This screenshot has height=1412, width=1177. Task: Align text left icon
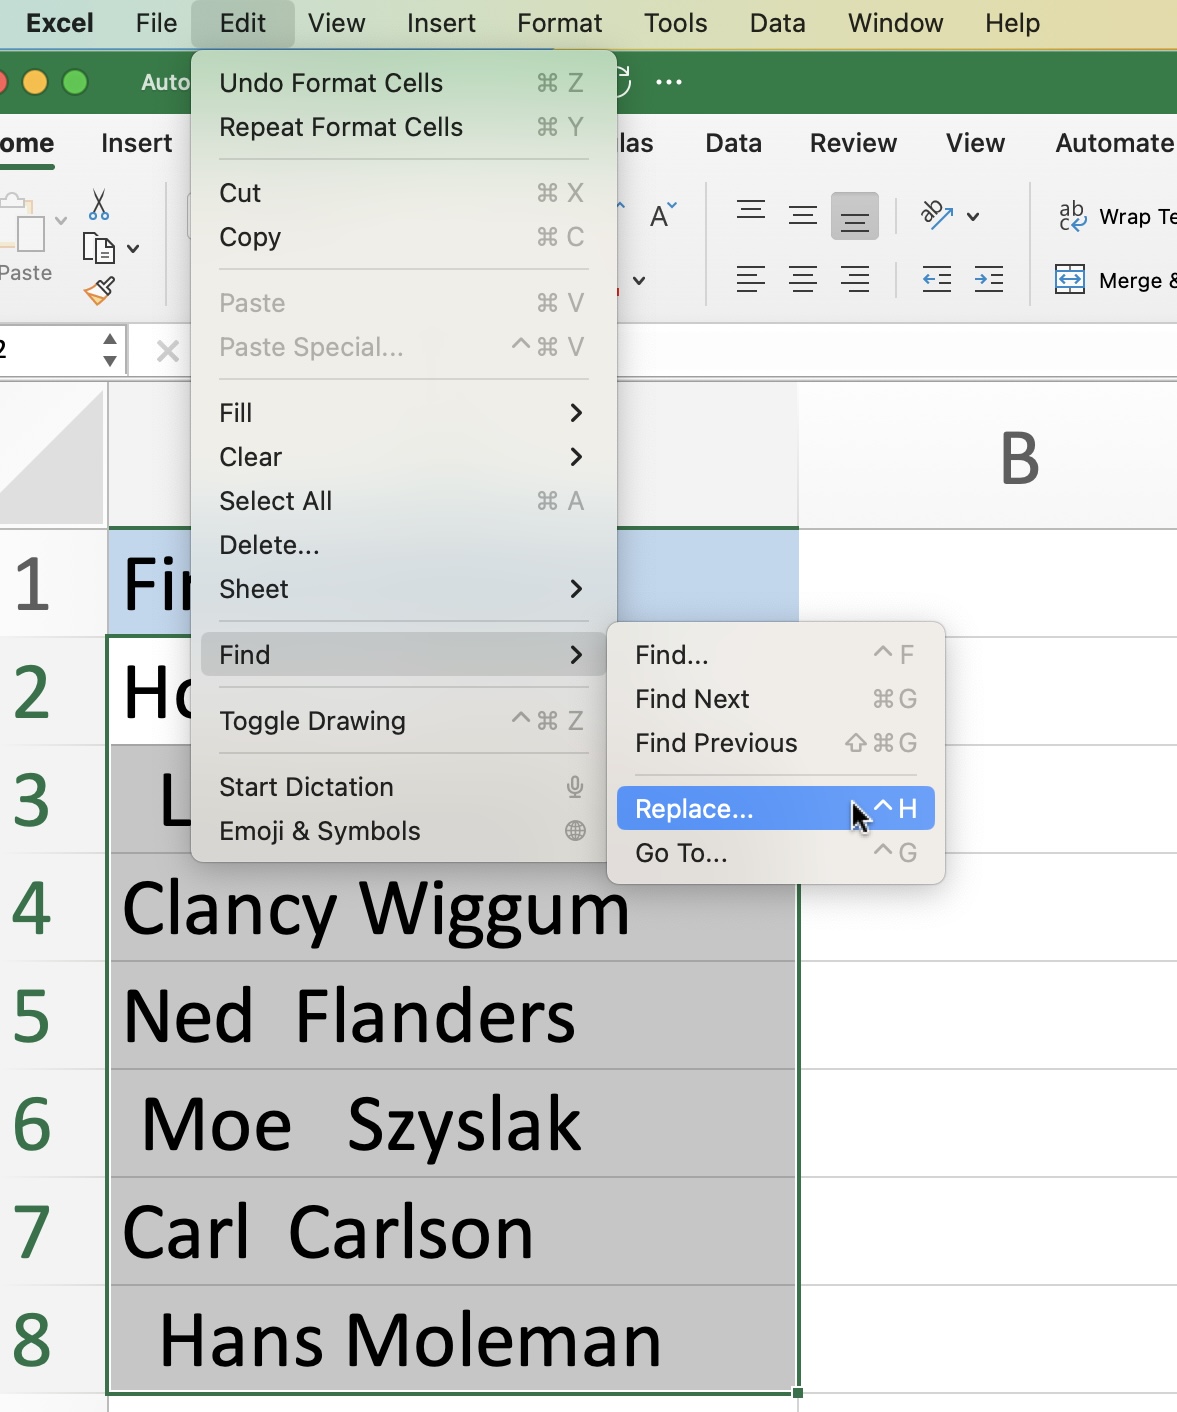click(x=751, y=279)
